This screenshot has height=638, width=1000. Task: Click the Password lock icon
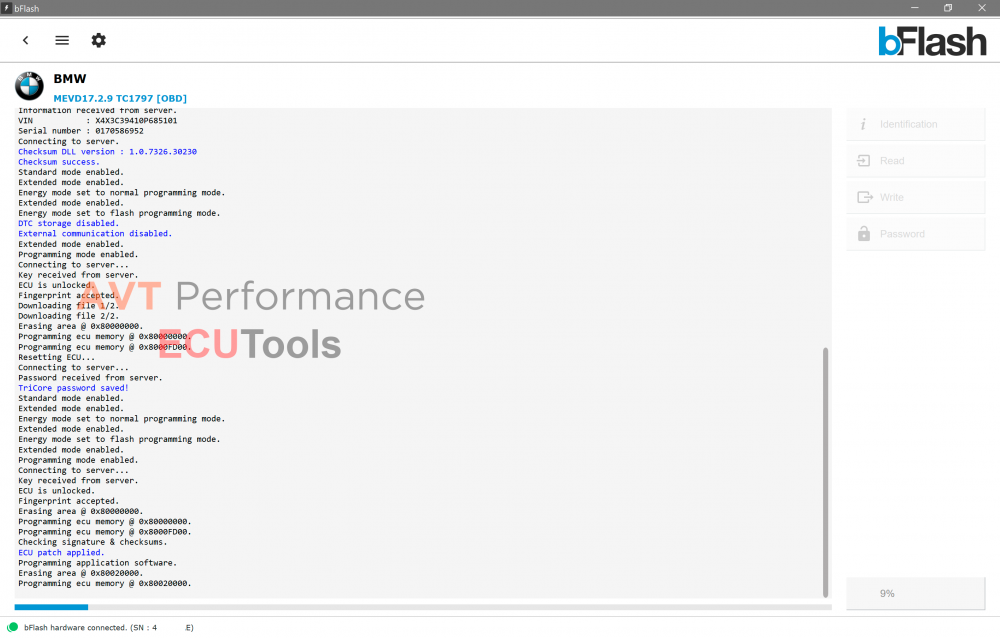point(863,233)
